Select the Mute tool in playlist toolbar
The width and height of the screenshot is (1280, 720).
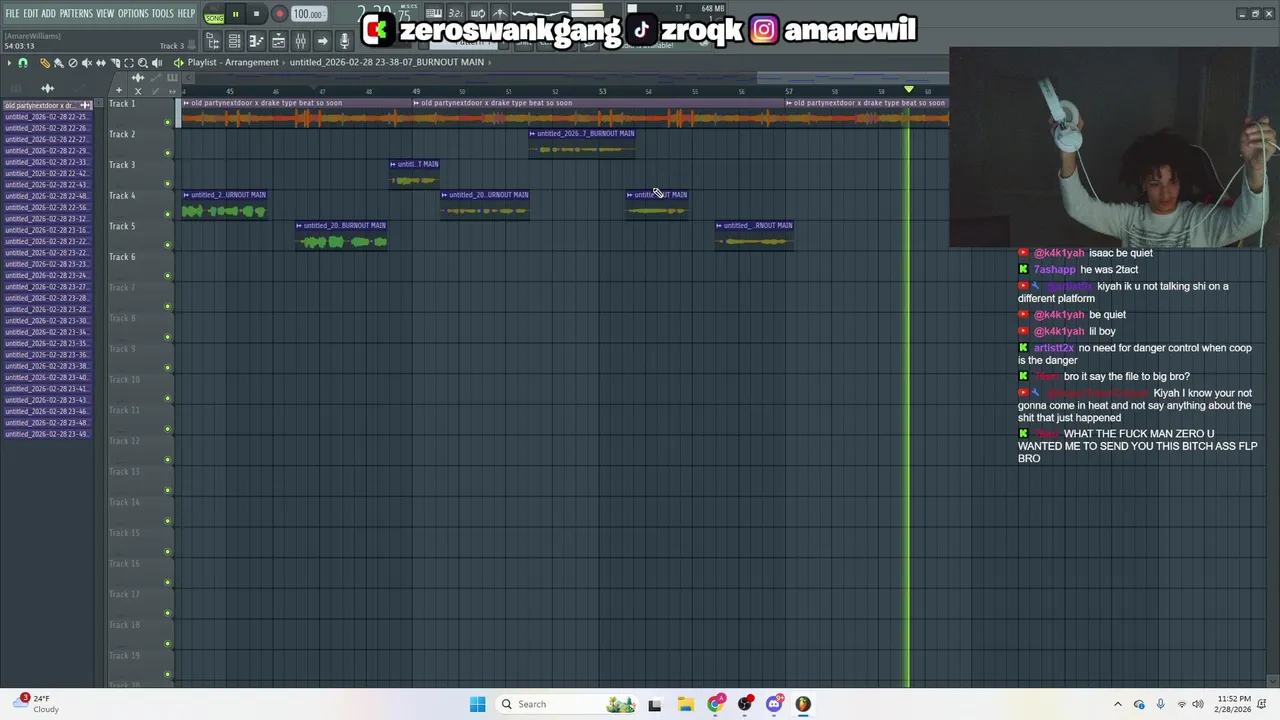point(87,63)
